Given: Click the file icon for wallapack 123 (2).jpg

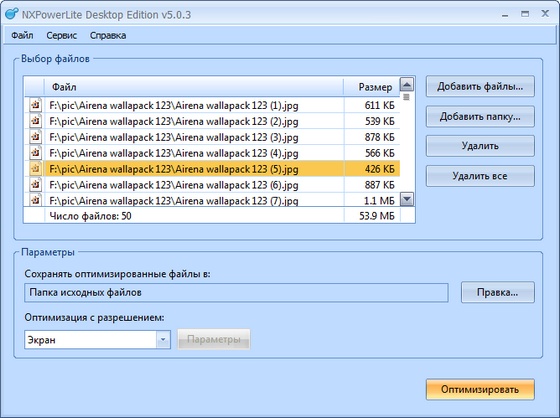Looking at the screenshot, I should [35, 121].
